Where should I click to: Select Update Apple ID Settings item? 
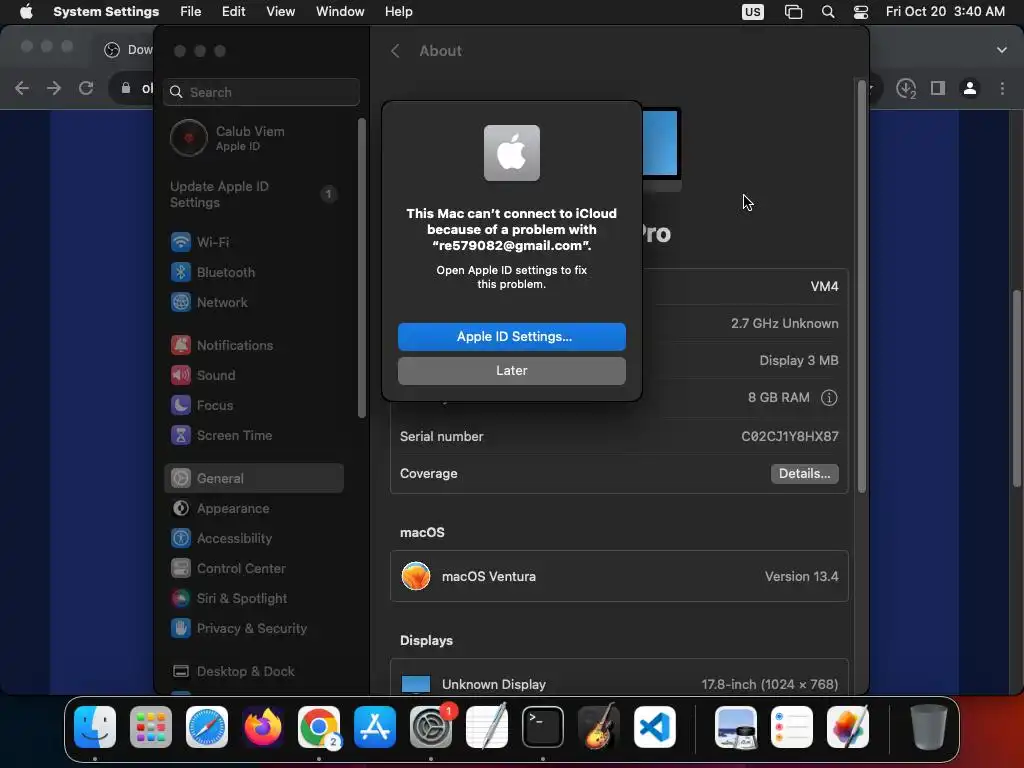(253, 195)
